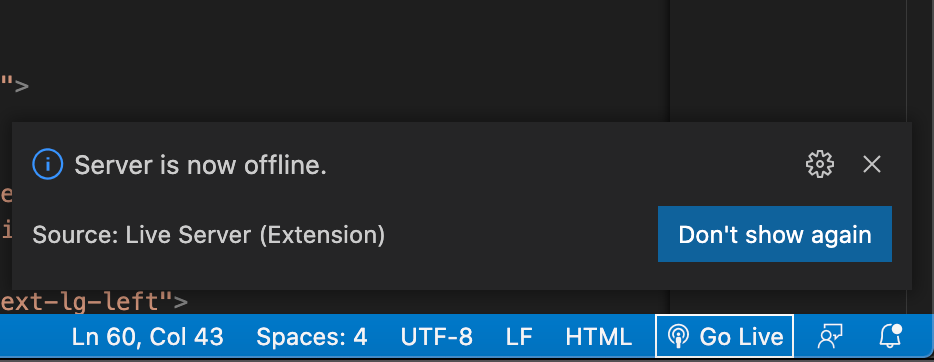Image resolution: width=934 pixels, height=362 pixels.
Task: Change indentation via Spaces: 4
Action: coord(312,337)
